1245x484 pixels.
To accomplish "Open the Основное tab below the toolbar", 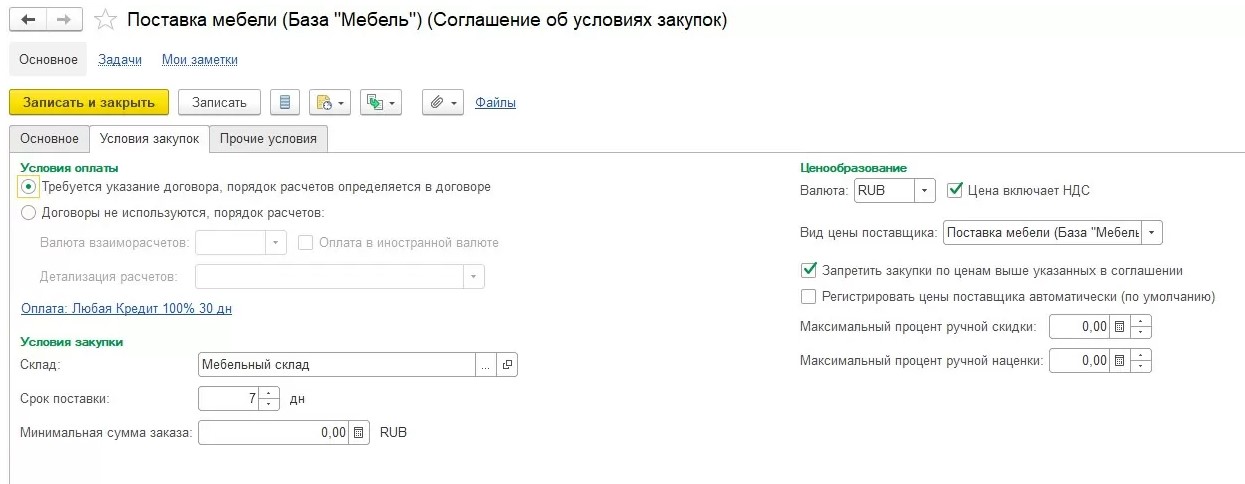I will 49,139.
